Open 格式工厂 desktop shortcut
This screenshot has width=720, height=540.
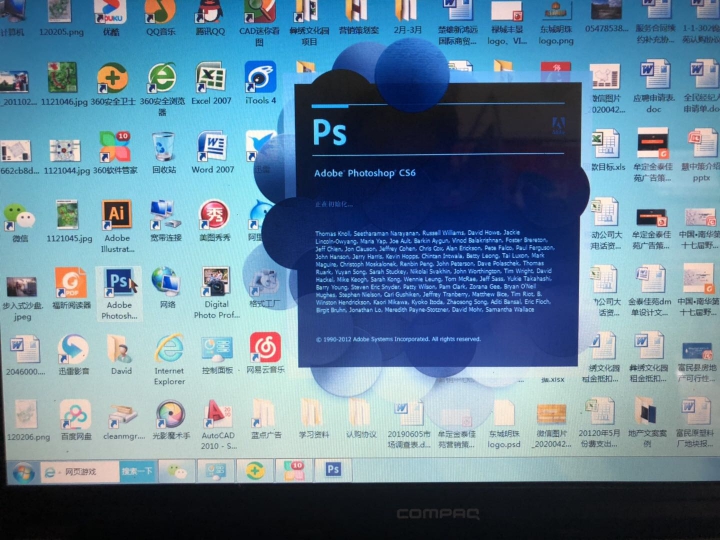[x=263, y=288]
